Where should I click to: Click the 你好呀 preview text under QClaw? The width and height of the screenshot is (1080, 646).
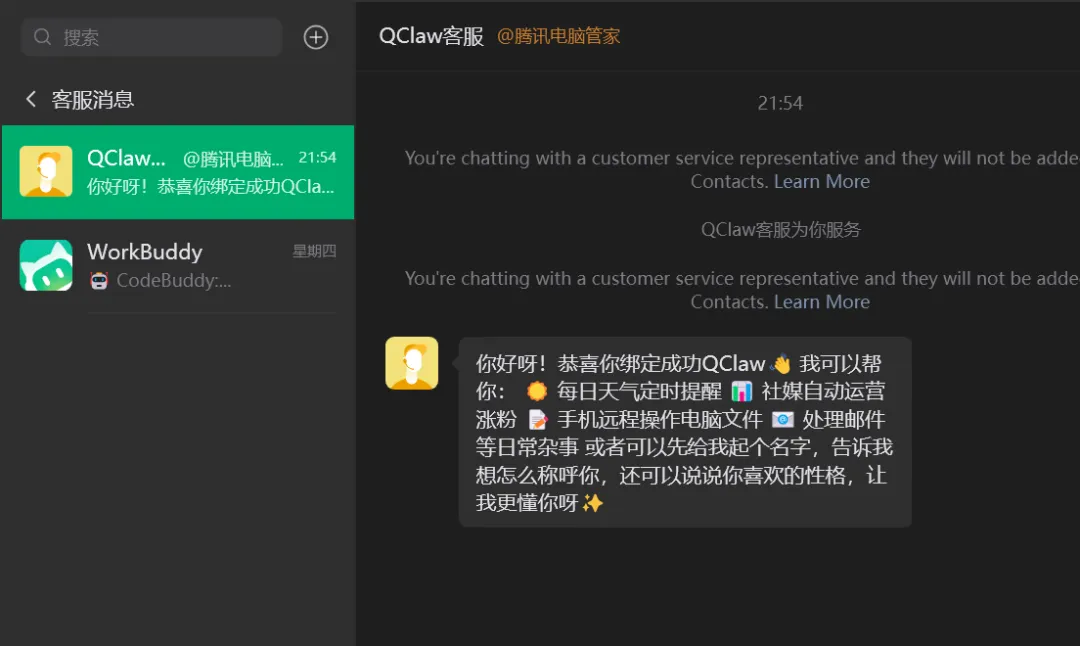210,187
